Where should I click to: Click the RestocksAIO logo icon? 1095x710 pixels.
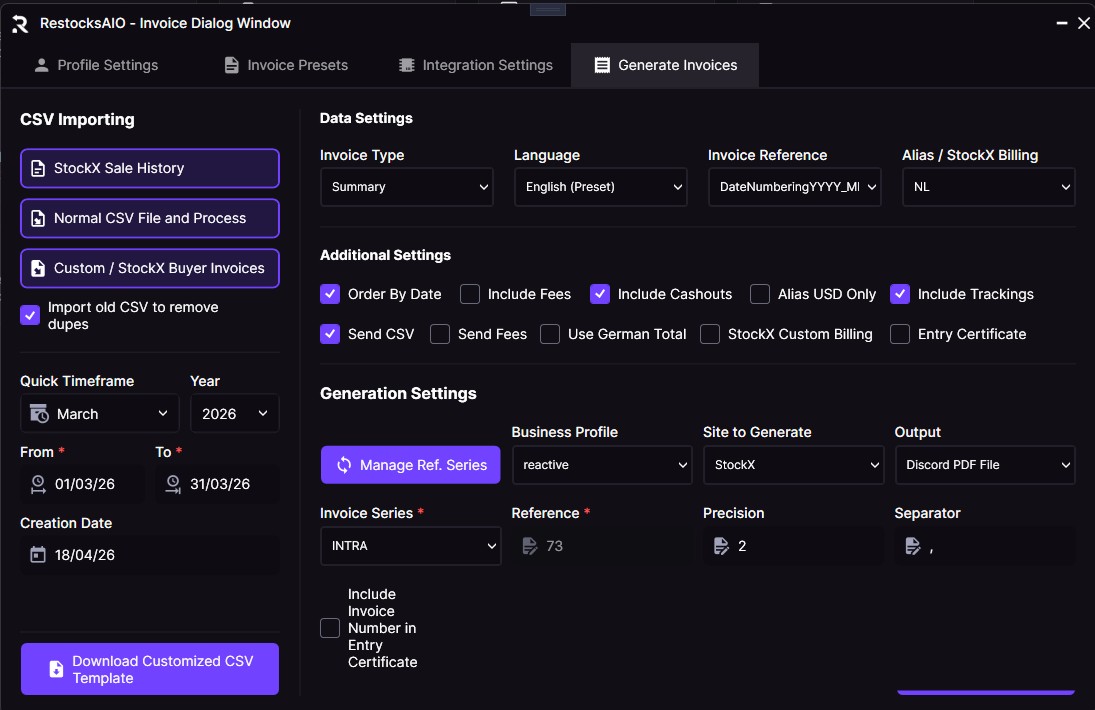click(x=19, y=23)
